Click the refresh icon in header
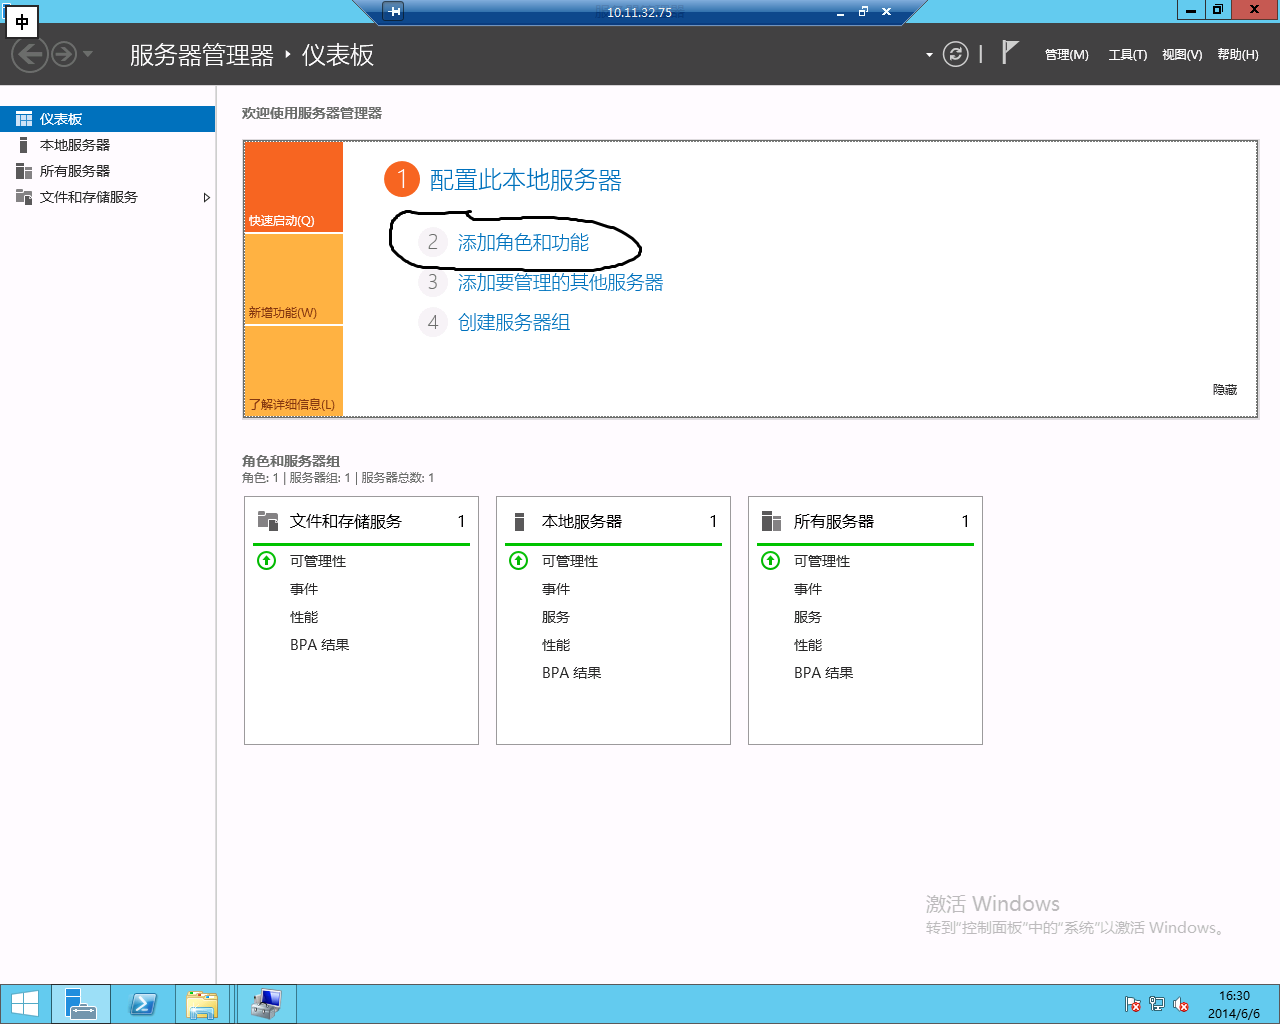Image resolution: width=1280 pixels, height=1024 pixels. pos(956,54)
